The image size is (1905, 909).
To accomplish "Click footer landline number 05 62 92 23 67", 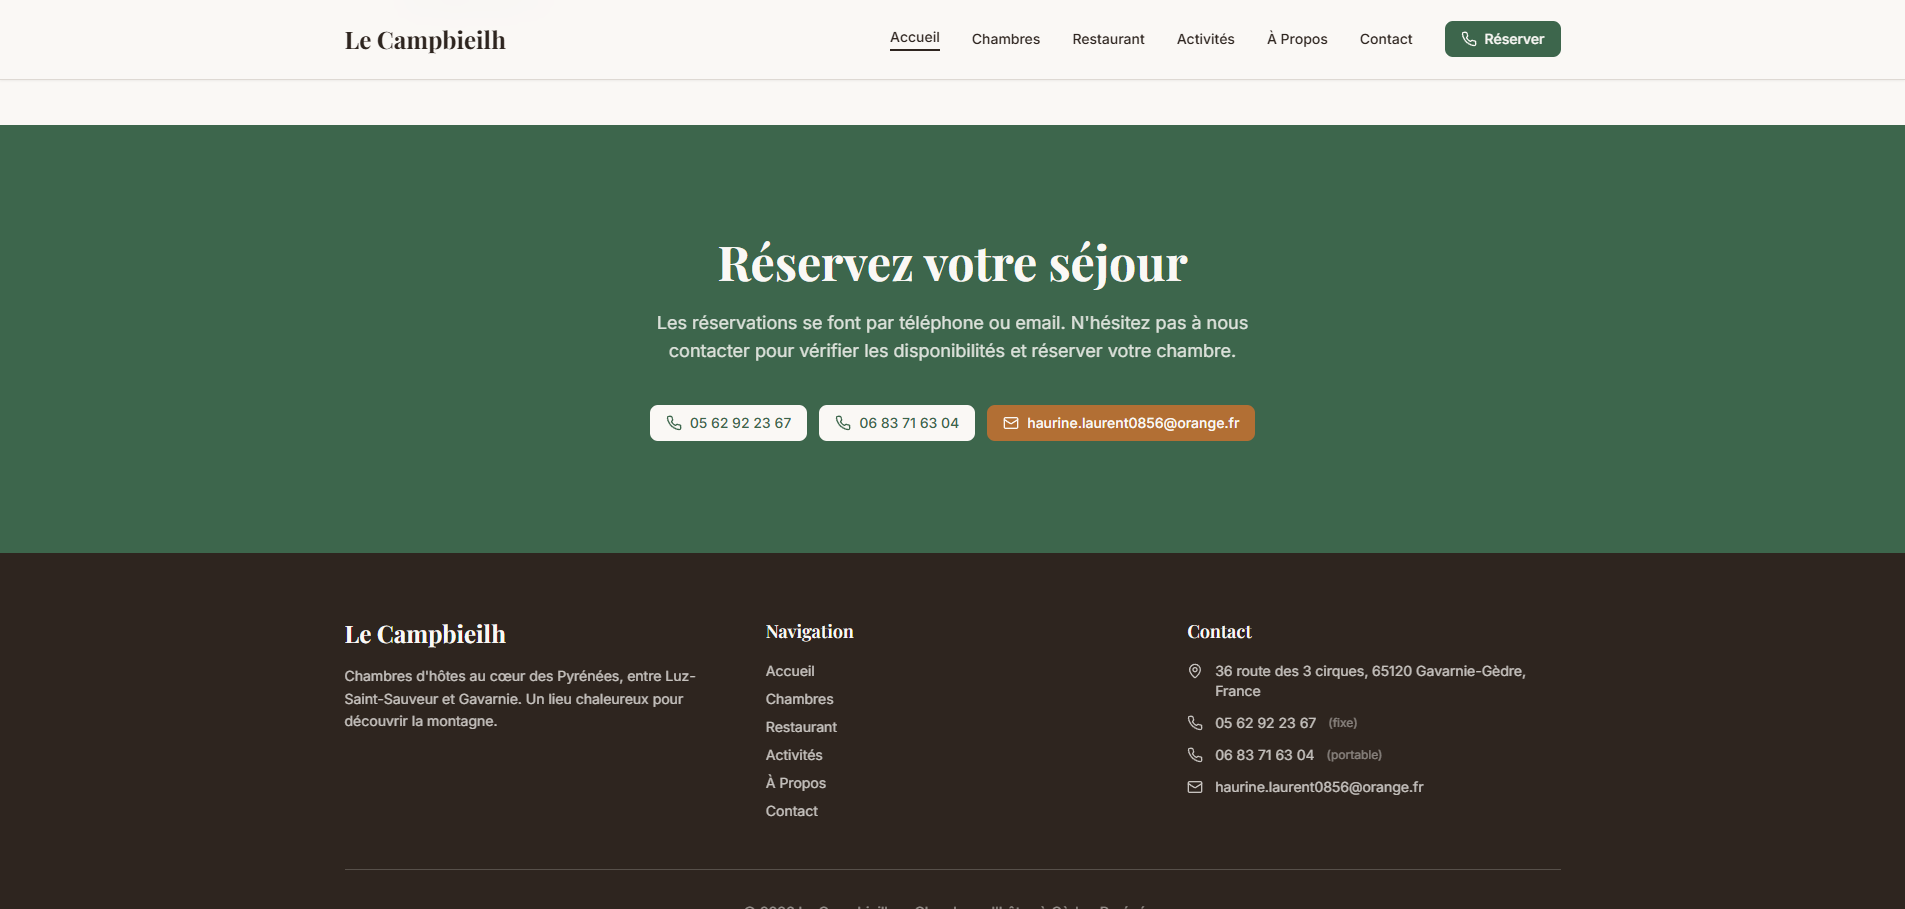I will tap(1265, 723).
